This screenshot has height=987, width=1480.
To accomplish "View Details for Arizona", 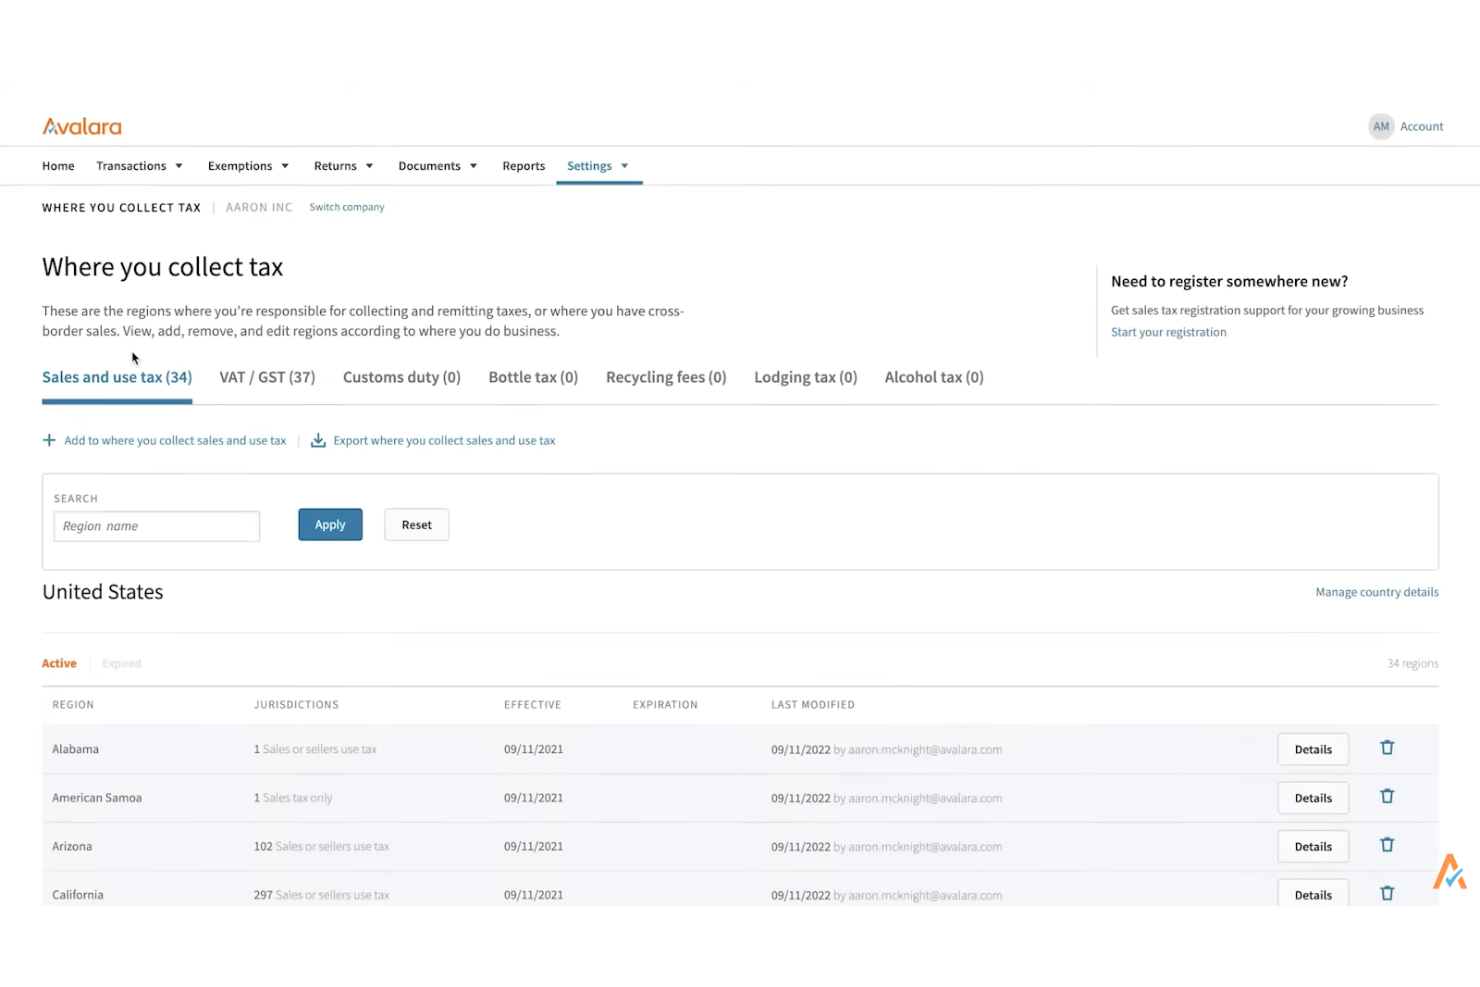I will tap(1312, 845).
